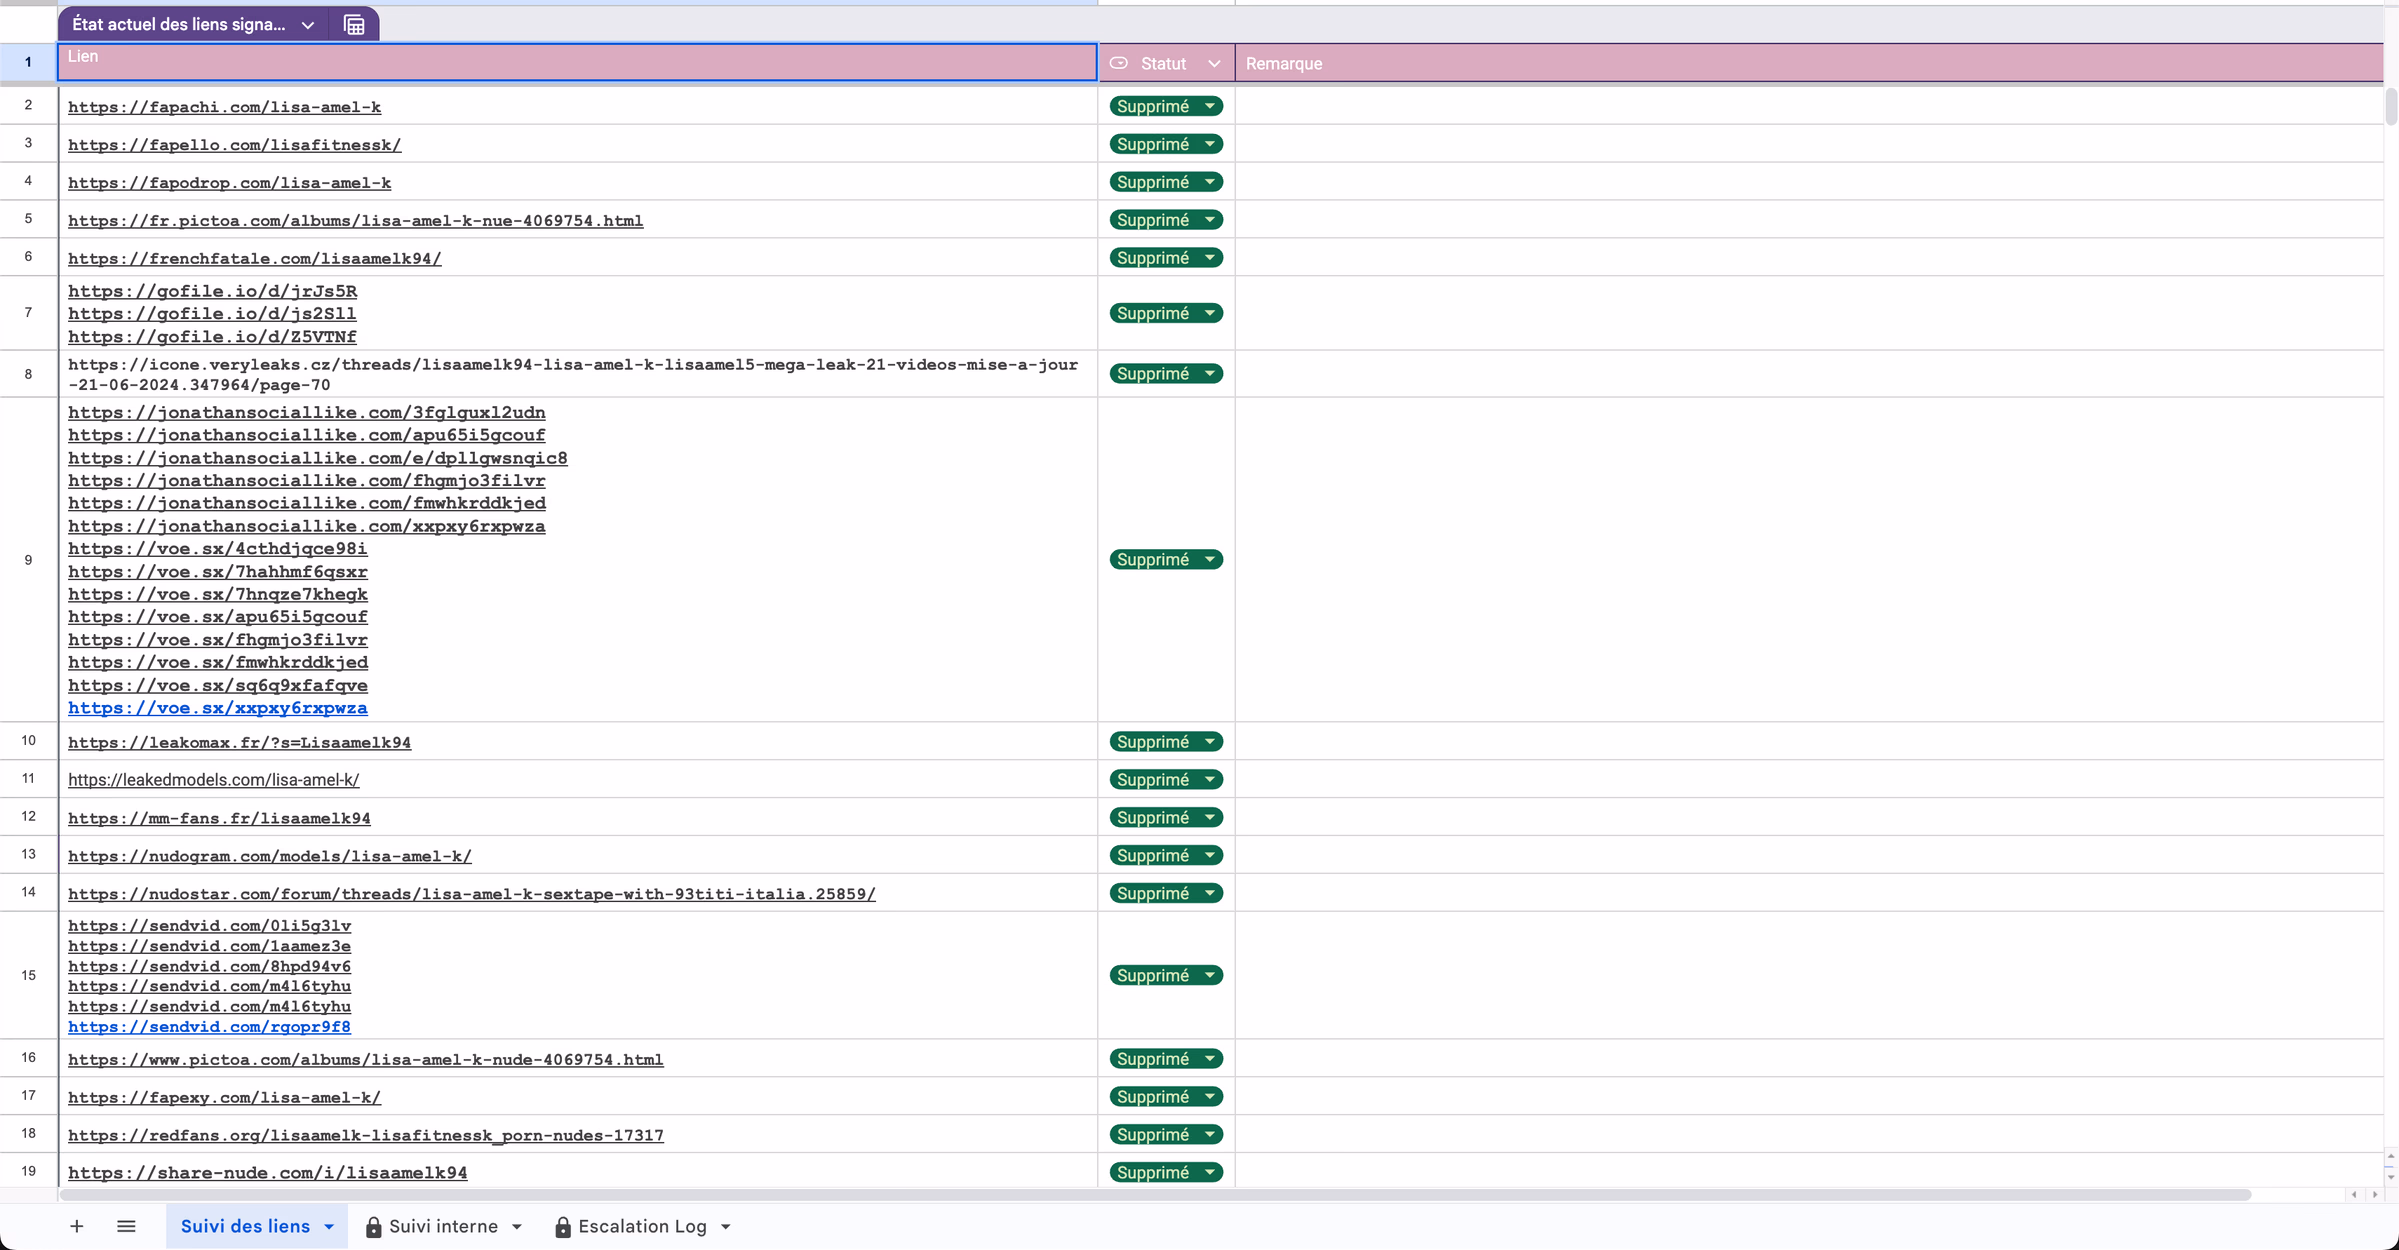
Task: Switch to the Suivi interne tab
Action: [443, 1226]
